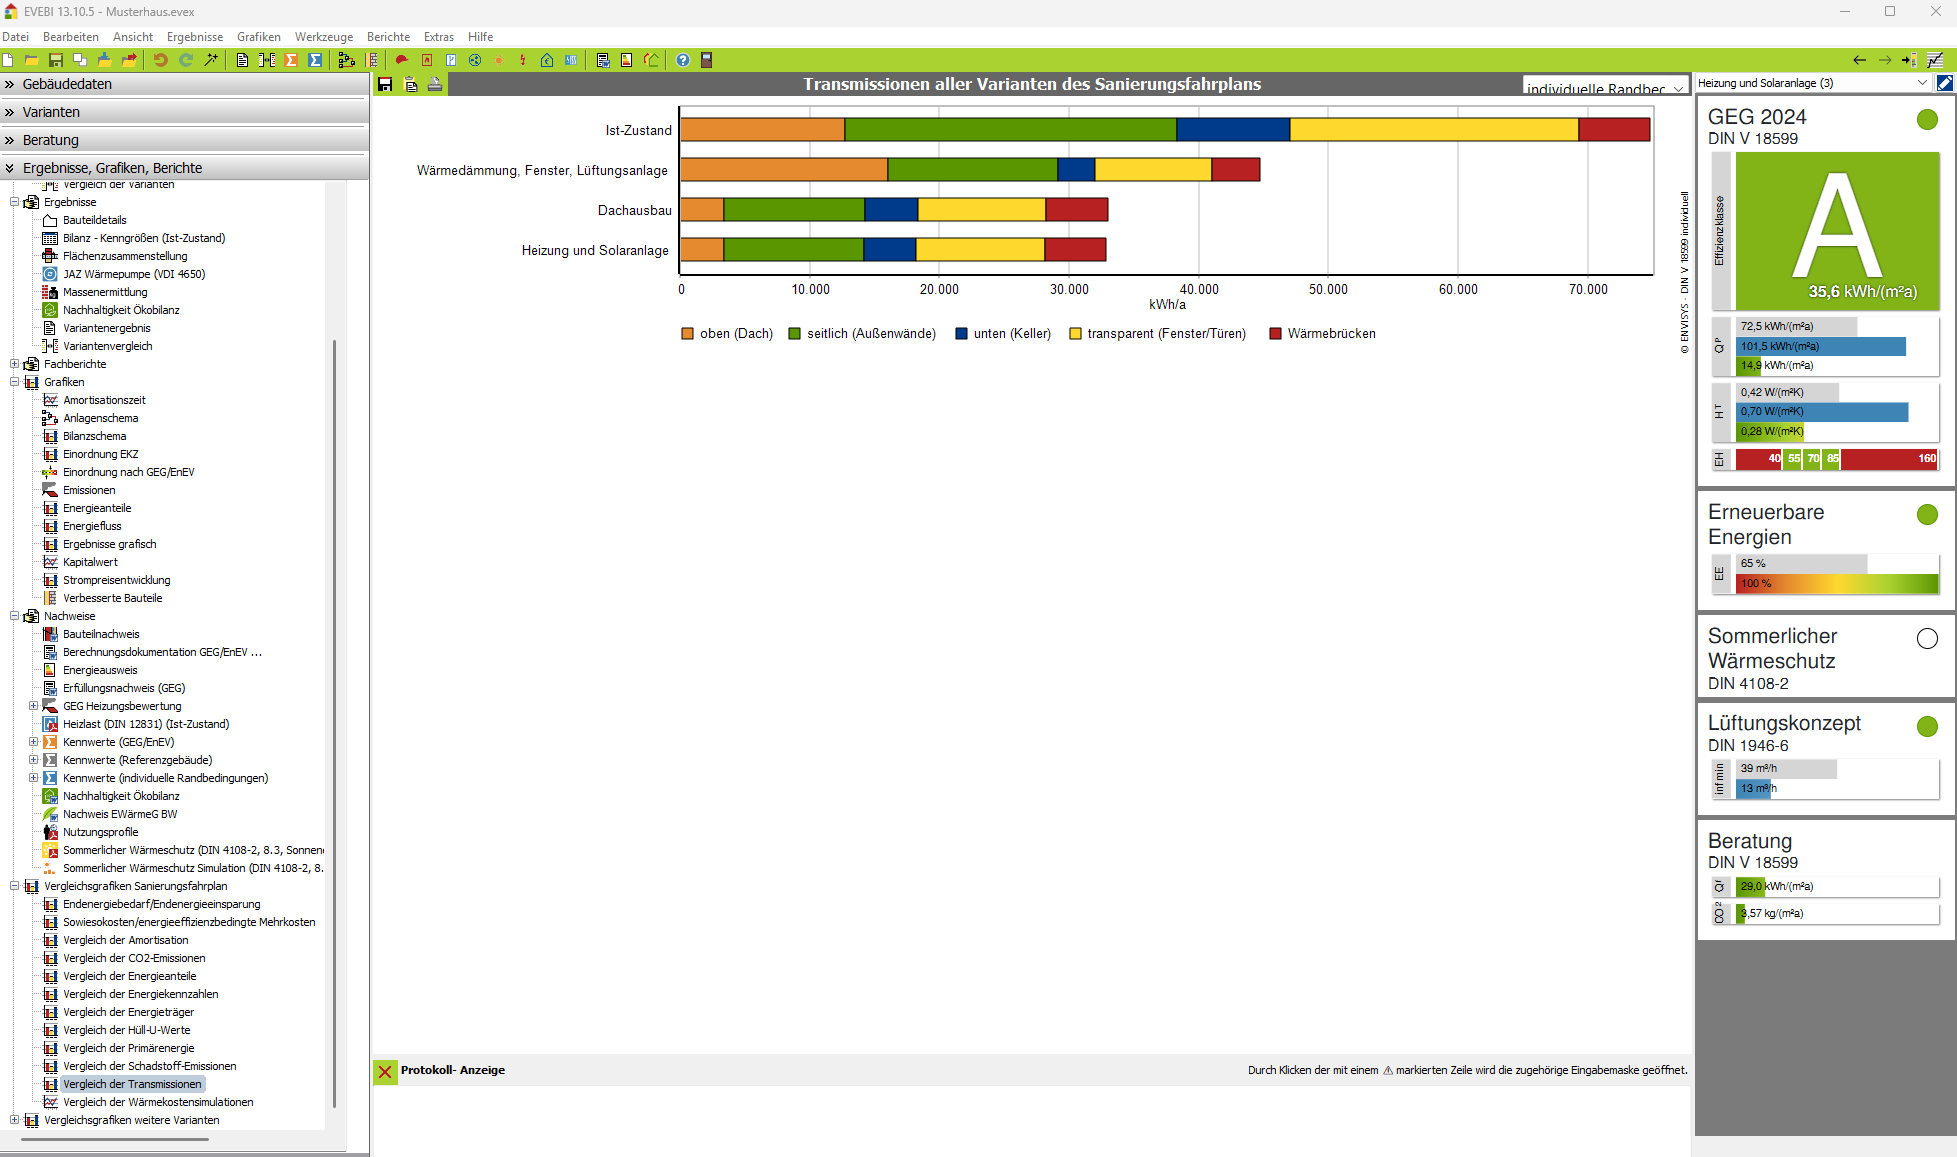1957x1157 pixels.
Task: Copy chart to clipboard icon
Action: pyautogui.click(x=410, y=85)
